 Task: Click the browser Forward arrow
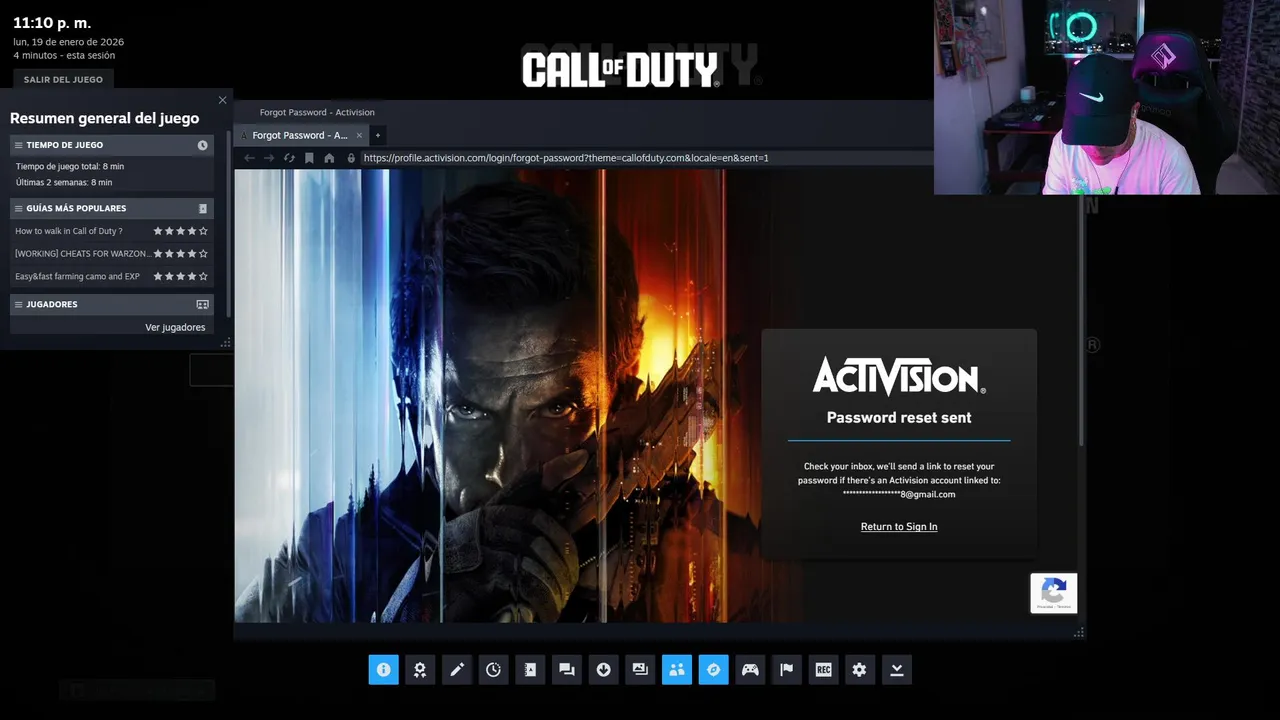[x=269, y=158]
